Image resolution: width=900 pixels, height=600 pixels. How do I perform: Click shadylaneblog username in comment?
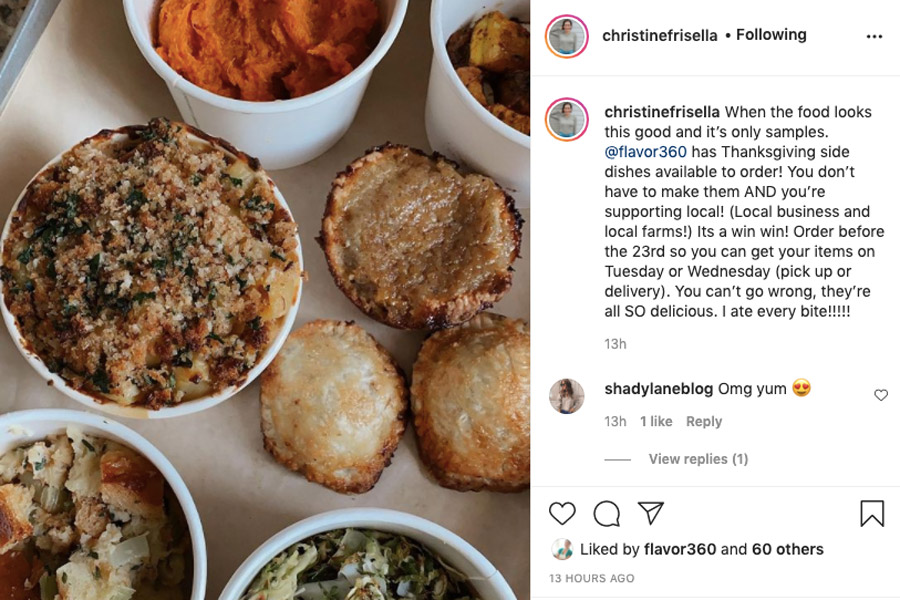coord(658,389)
